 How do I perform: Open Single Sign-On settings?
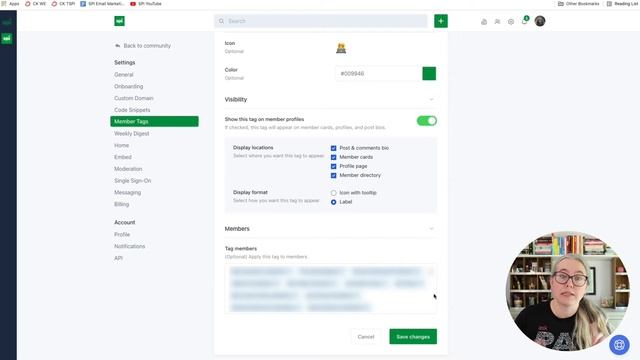[x=132, y=181]
